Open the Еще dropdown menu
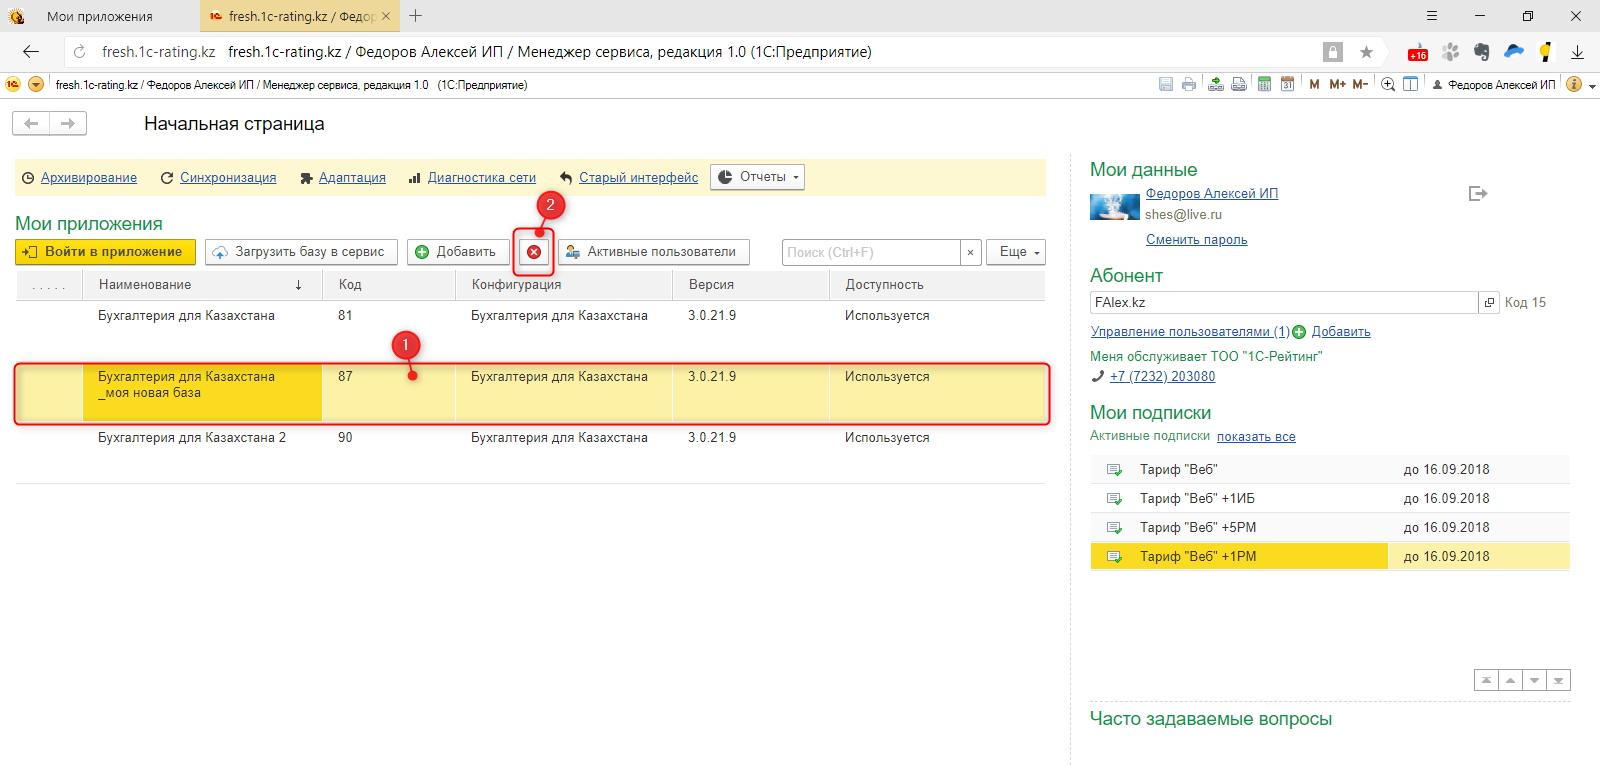 1015,252
